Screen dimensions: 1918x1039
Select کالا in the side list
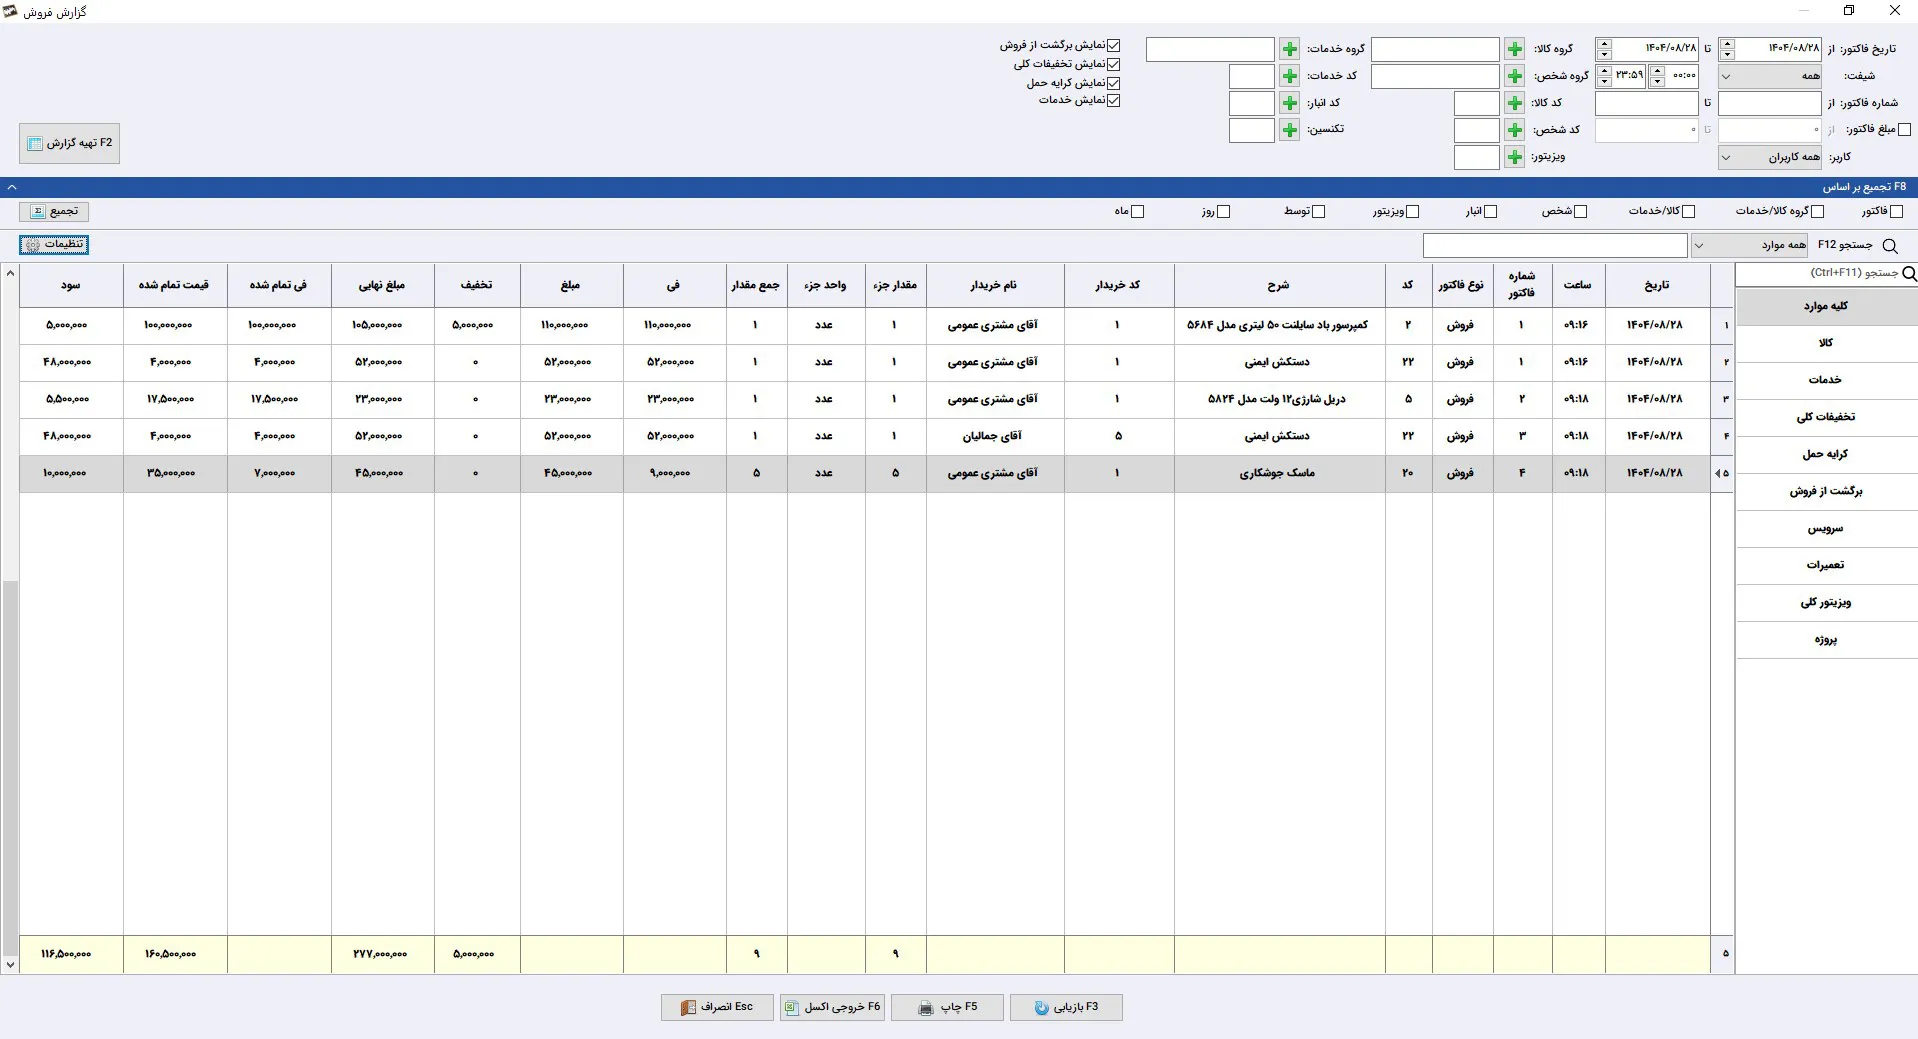click(x=1826, y=343)
